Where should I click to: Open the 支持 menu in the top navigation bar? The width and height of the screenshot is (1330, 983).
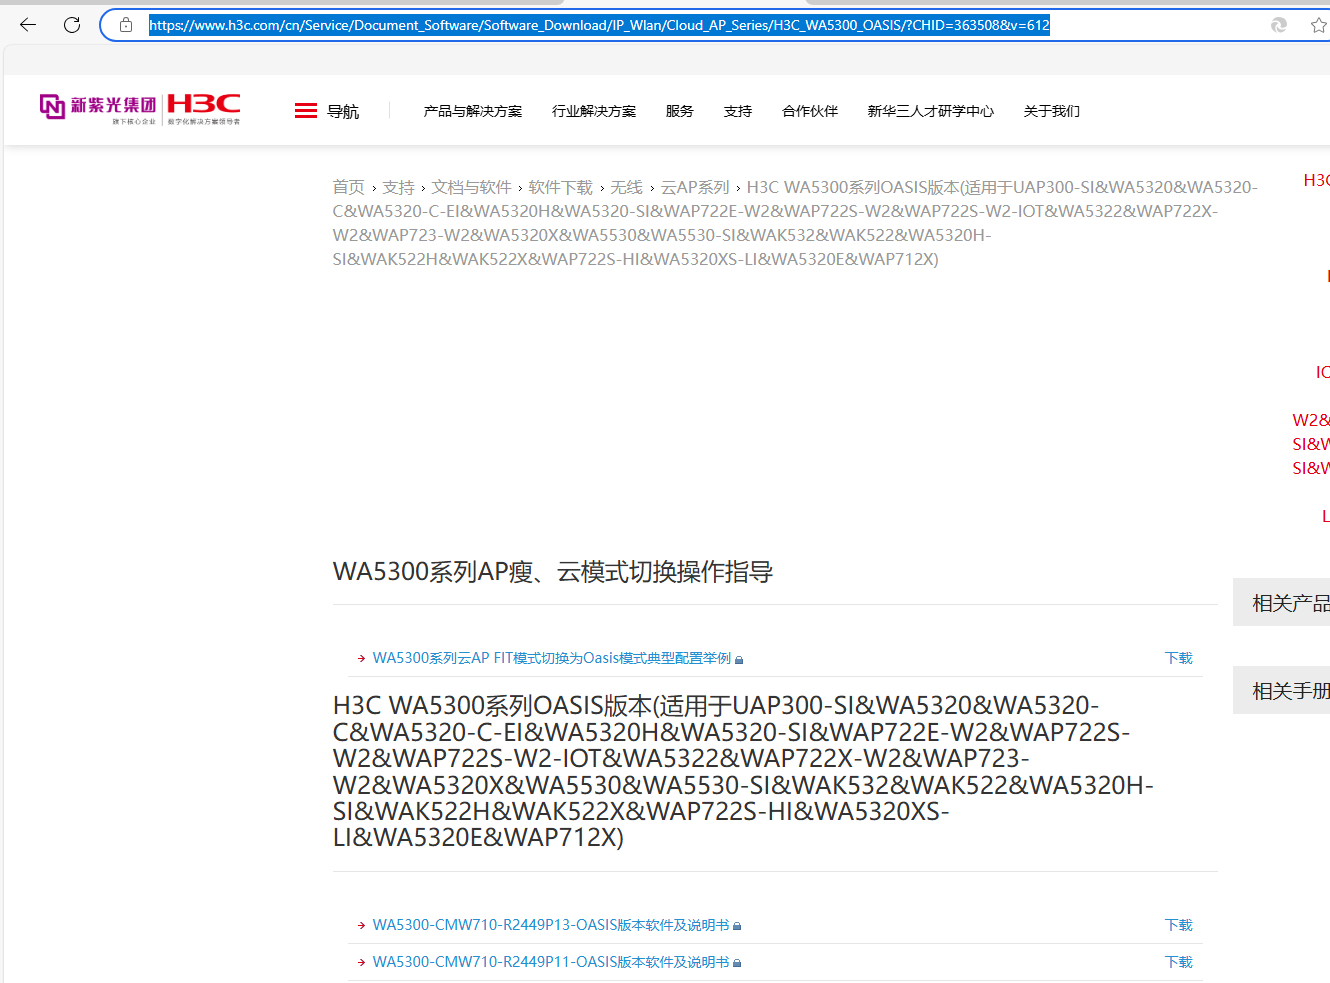(x=738, y=111)
